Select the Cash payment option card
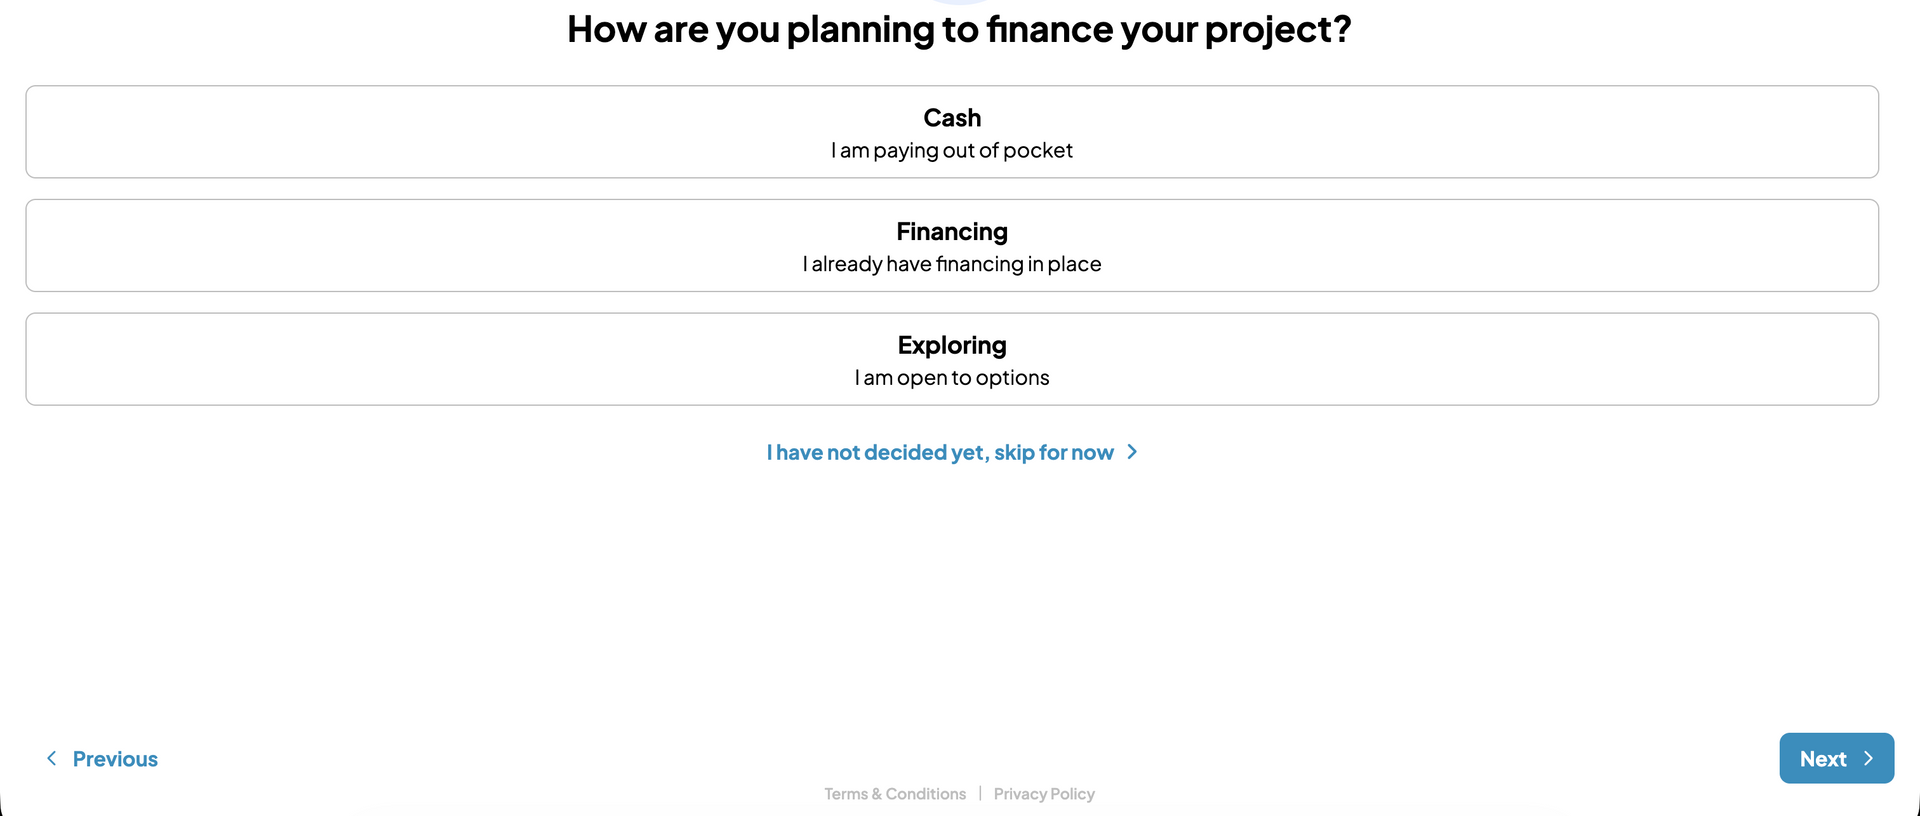This screenshot has height=816, width=1920. [952, 132]
